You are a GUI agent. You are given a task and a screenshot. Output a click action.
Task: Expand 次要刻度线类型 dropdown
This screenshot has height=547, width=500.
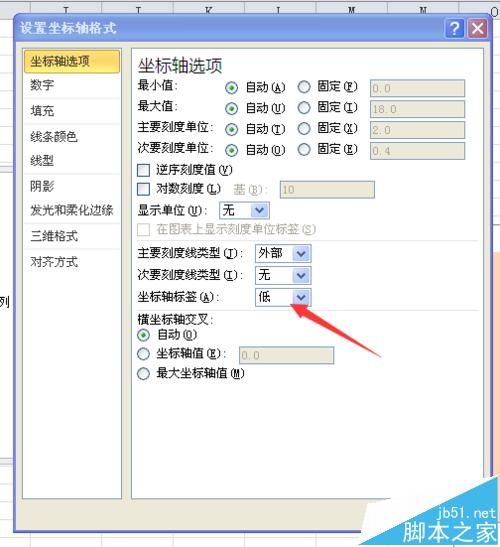(283, 275)
